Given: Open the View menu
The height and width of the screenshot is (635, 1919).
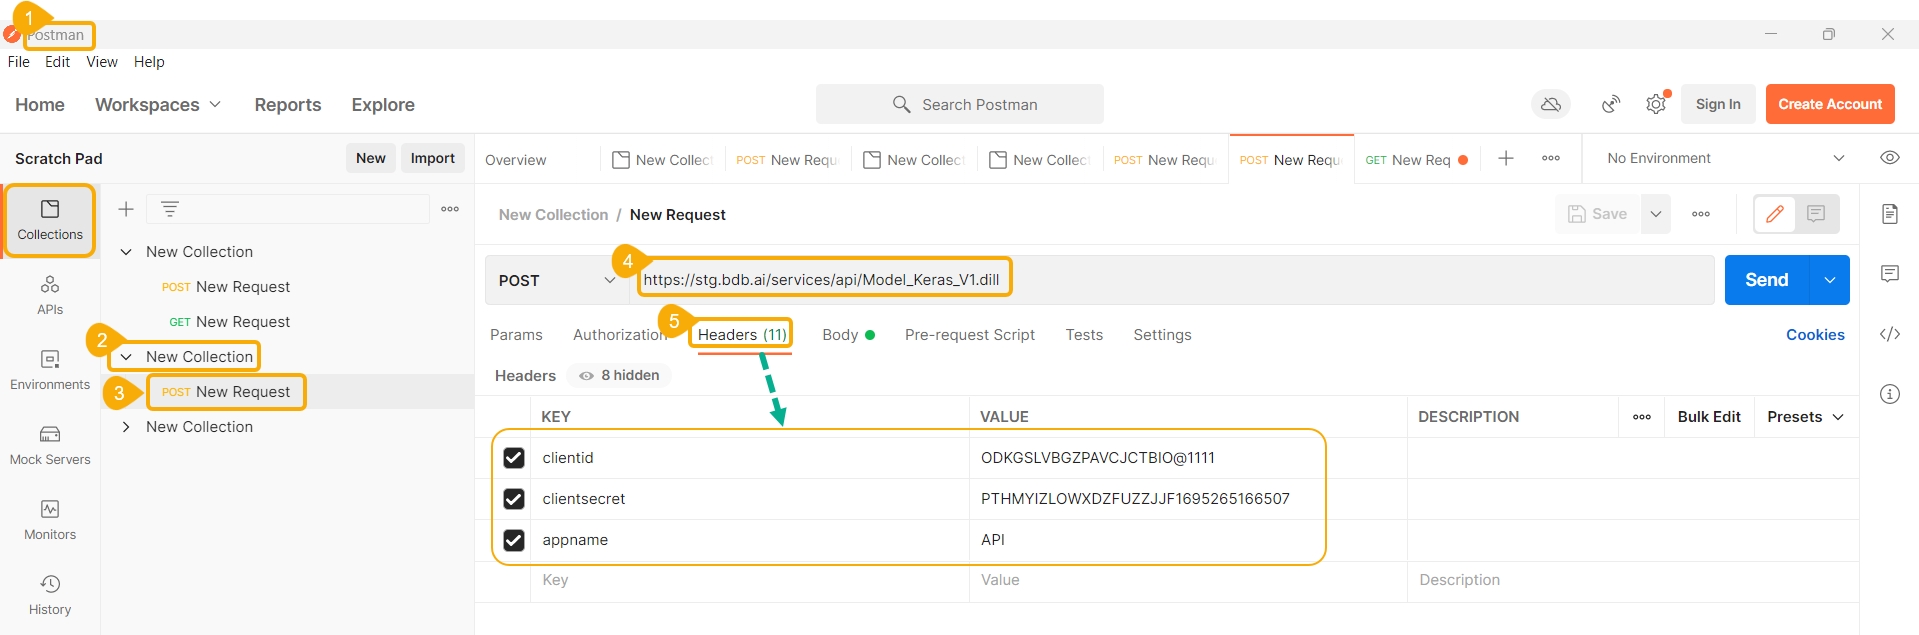Looking at the screenshot, I should pyautogui.click(x=101, y=62).
